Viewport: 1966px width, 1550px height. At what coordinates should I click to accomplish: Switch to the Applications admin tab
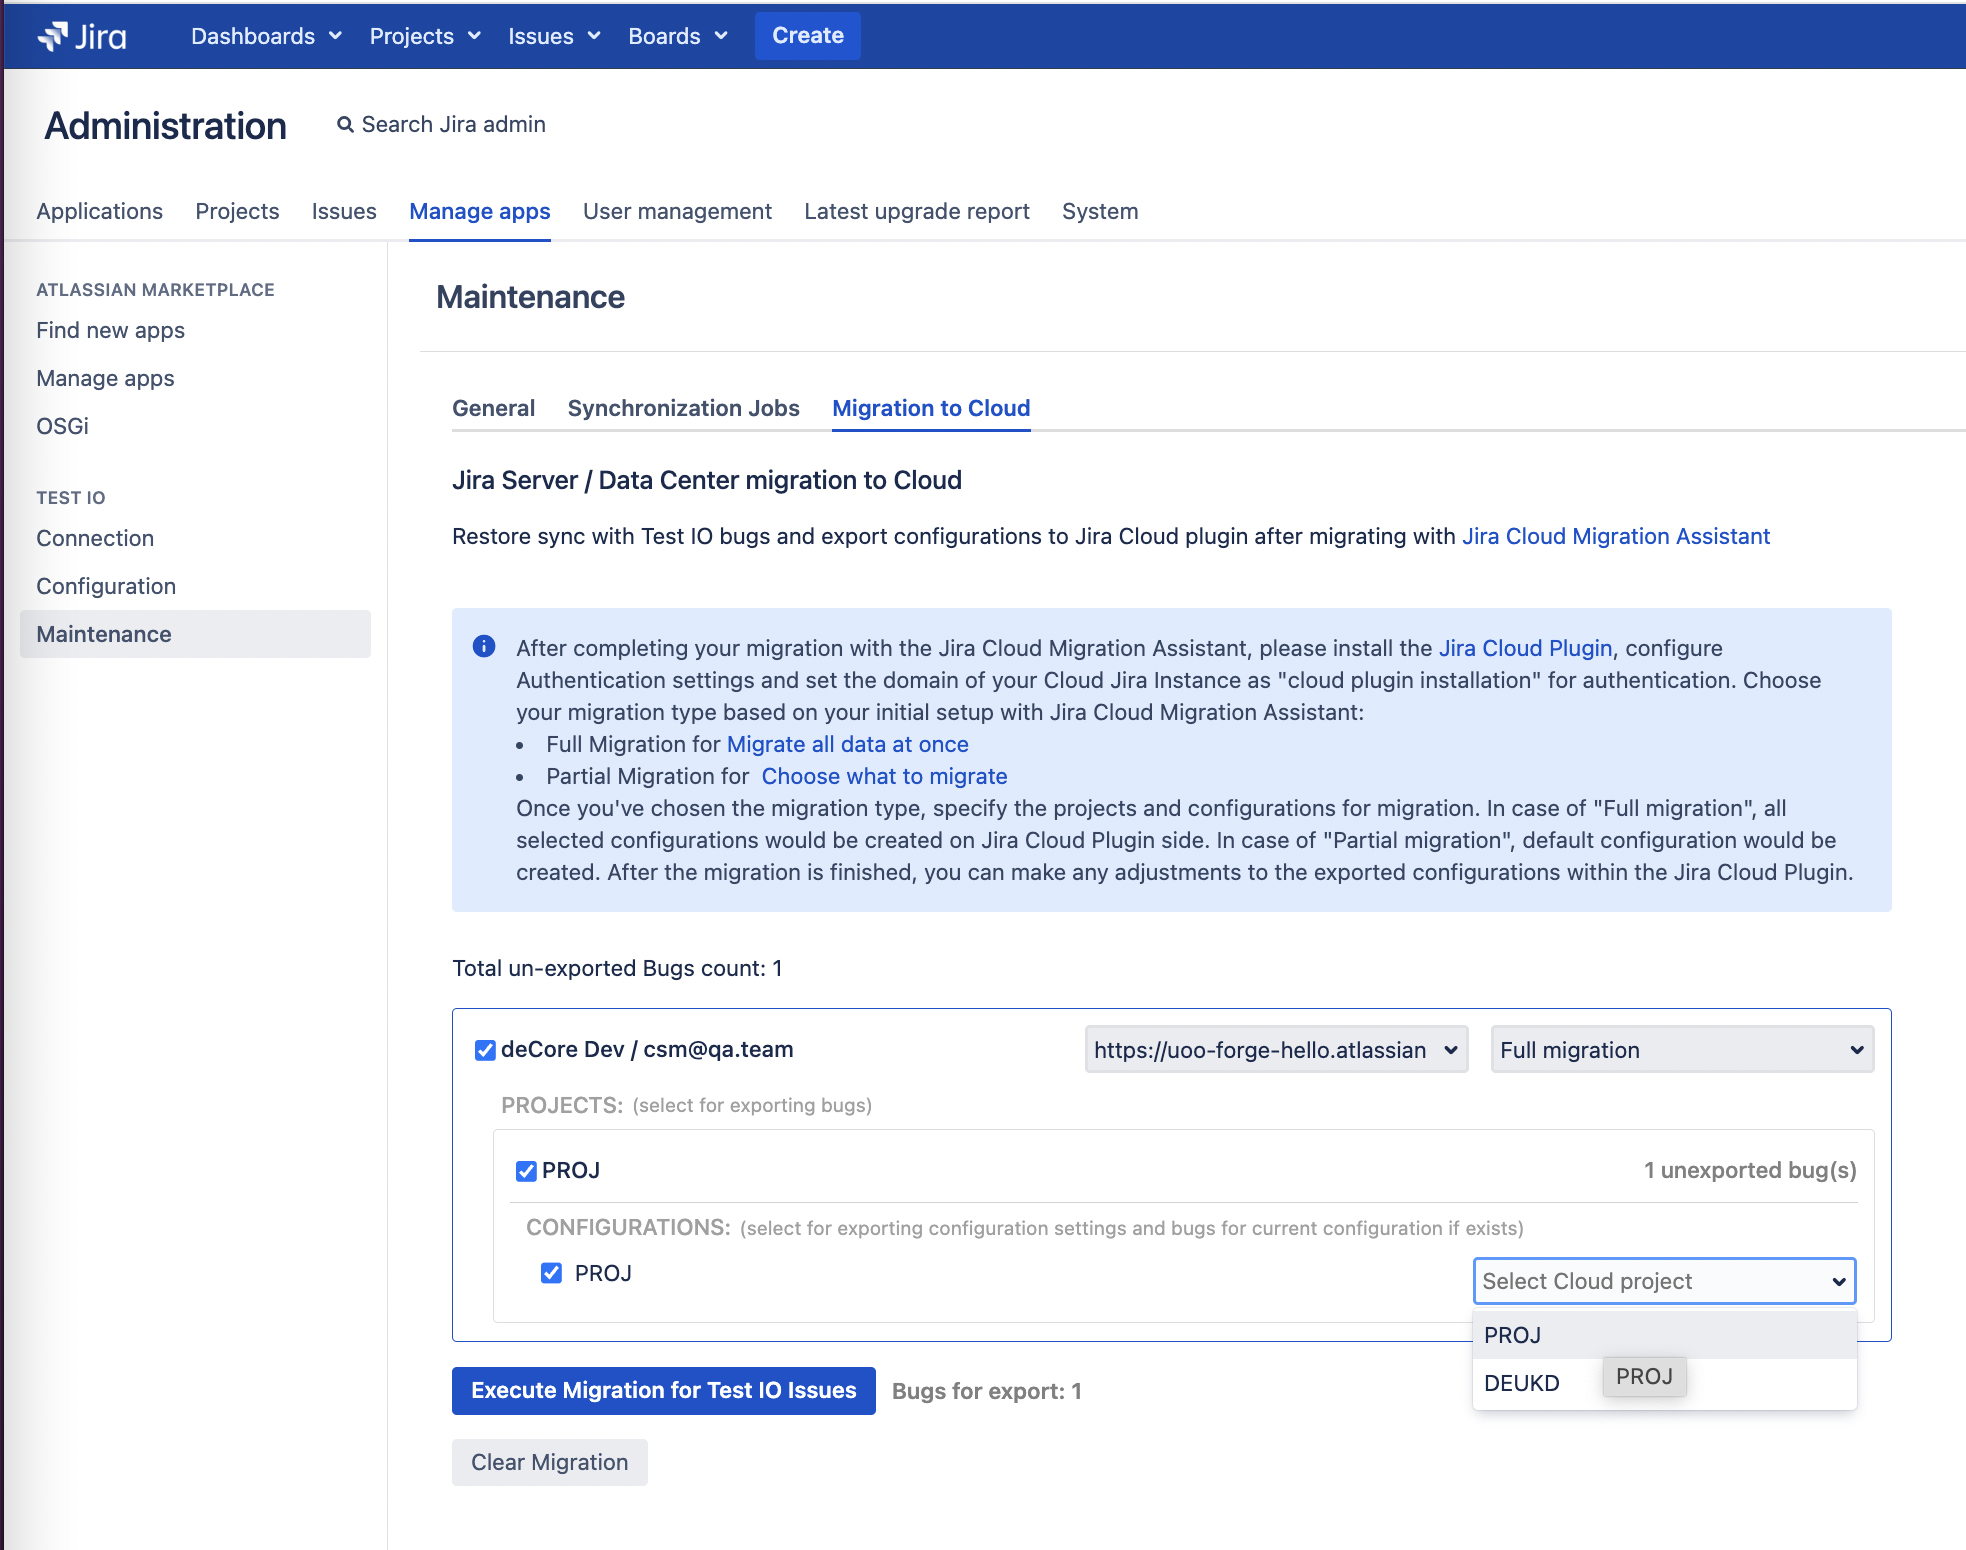tap(99, 211)
